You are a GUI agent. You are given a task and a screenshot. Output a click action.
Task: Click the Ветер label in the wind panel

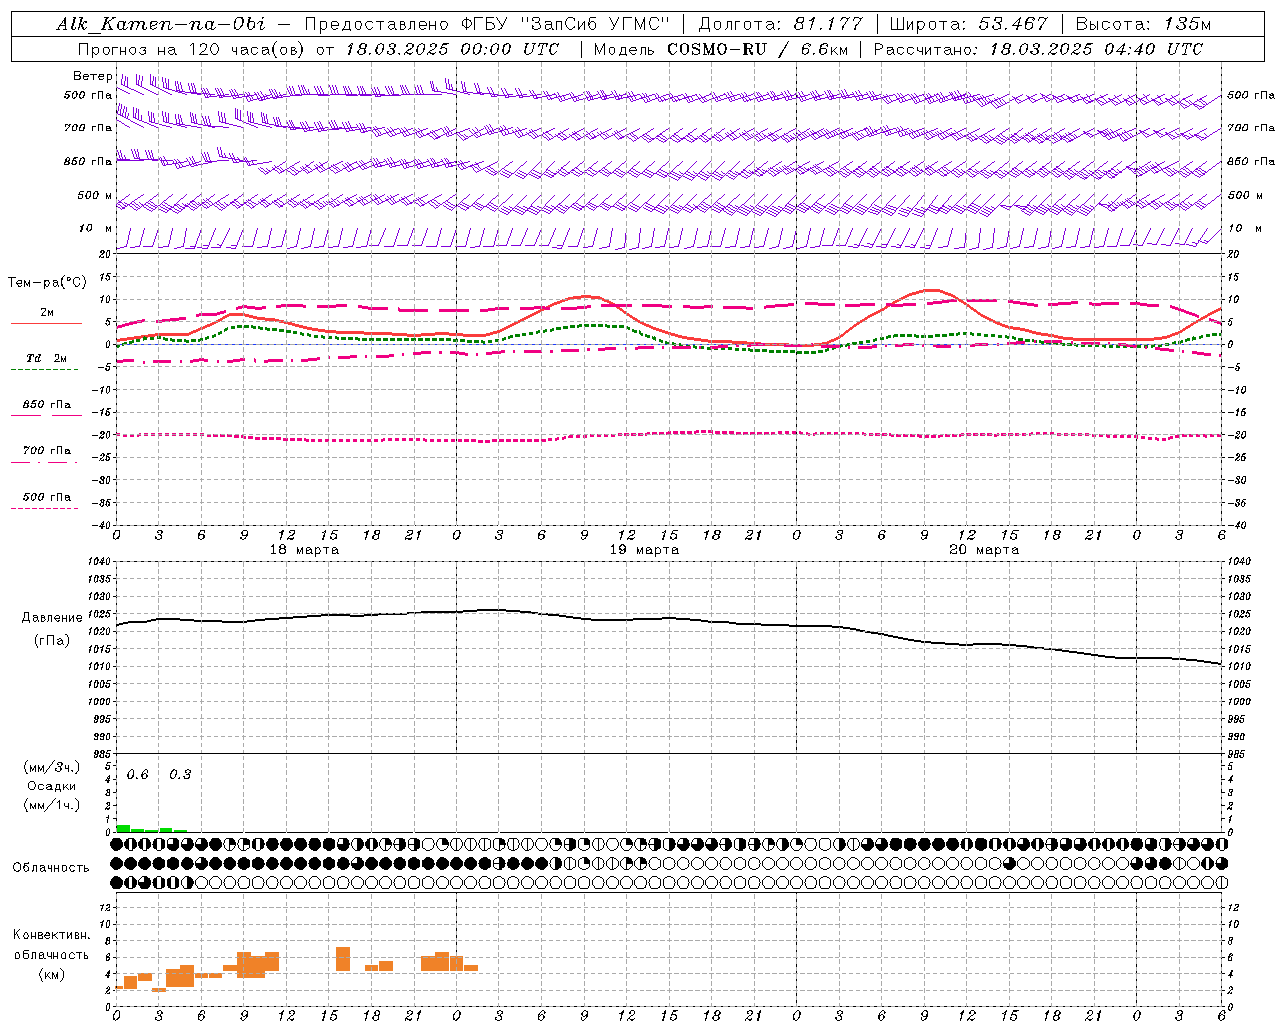[x=92, y=76]
